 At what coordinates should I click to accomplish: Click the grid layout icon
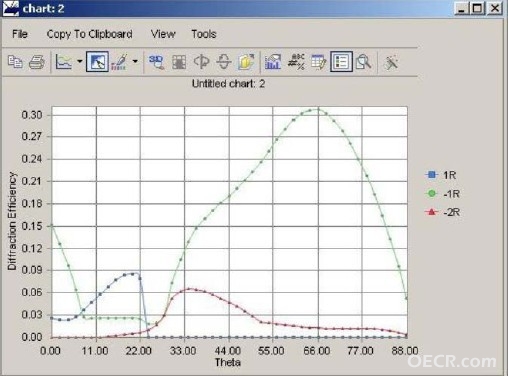coord(179,62)
